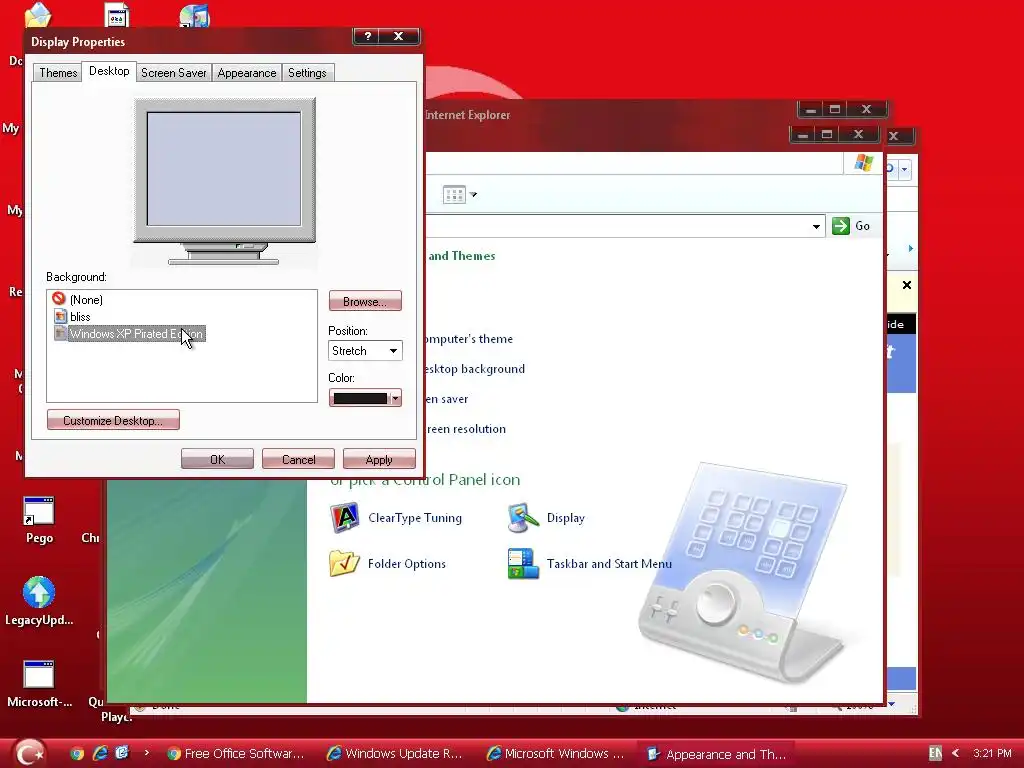
Task: Switch to the Screen Saver tab
Action: coord(174,72)
